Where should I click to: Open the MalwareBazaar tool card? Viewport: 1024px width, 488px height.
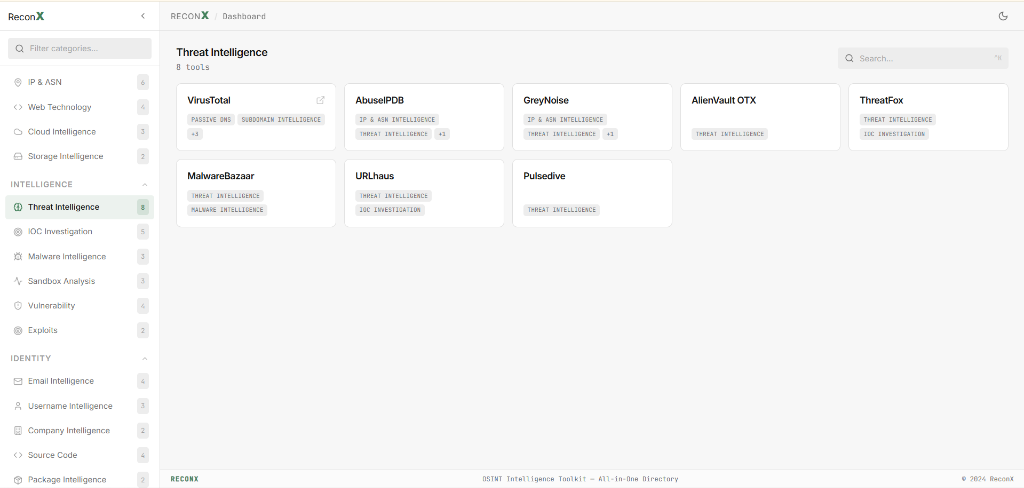[256, 193]
